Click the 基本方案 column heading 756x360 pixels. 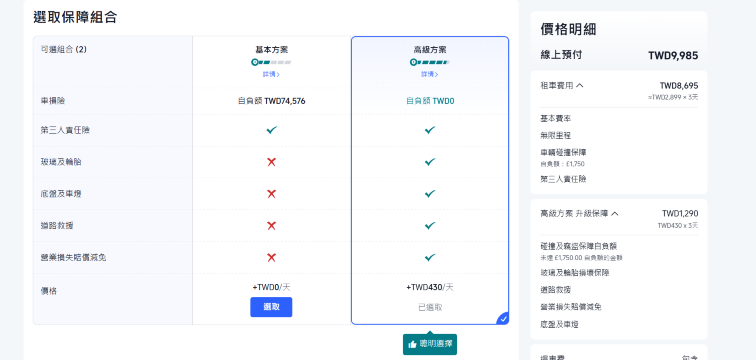(x=271, y=50)
